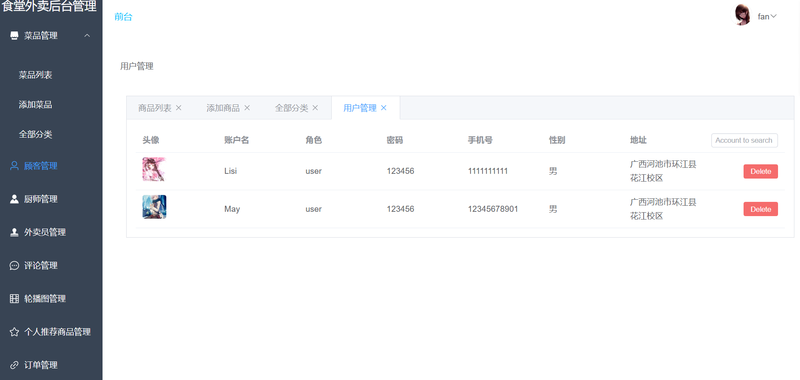The image size is (800, 380).
Task: Switch to the 添加商品 tab
Action: pyautogui.click(x=223, y=108)
